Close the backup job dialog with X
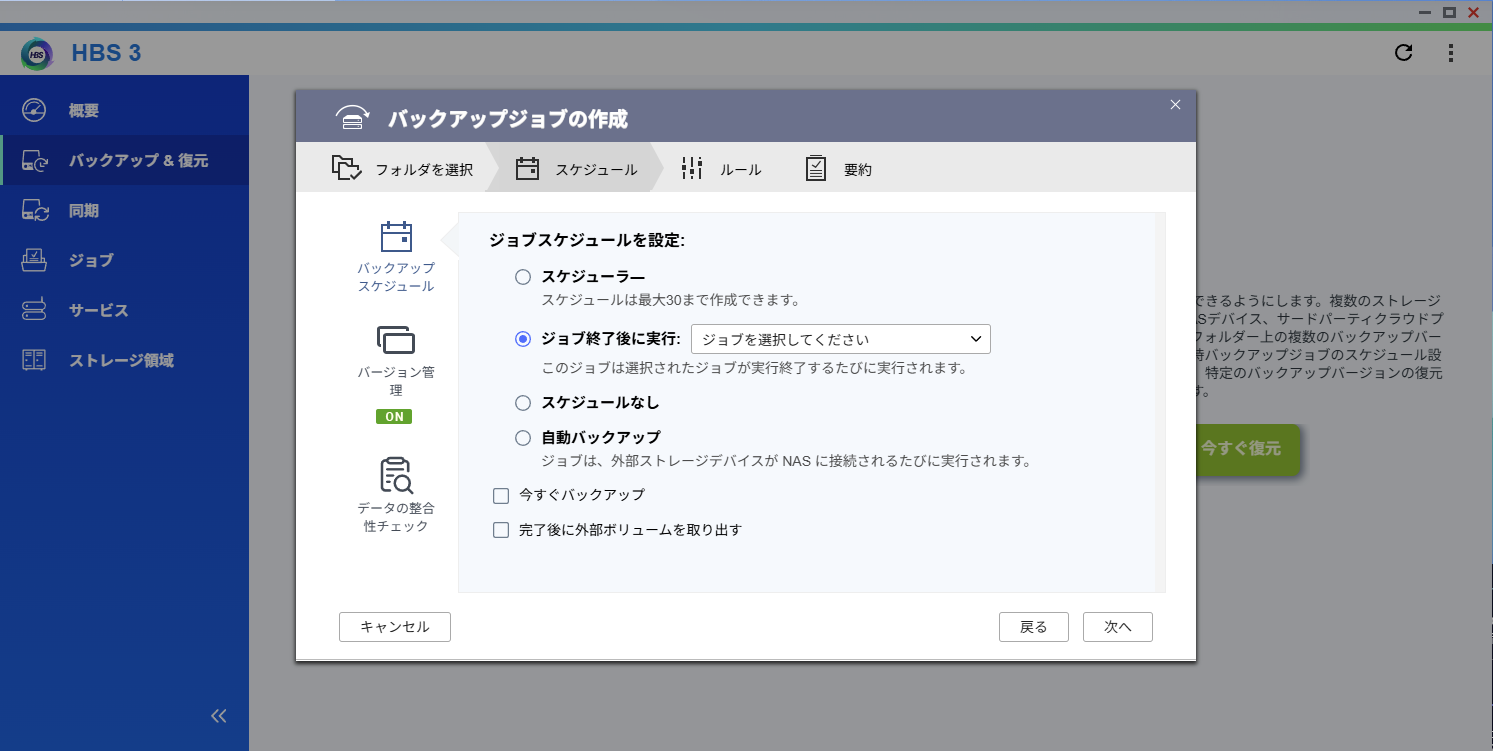 point(1175,105)
